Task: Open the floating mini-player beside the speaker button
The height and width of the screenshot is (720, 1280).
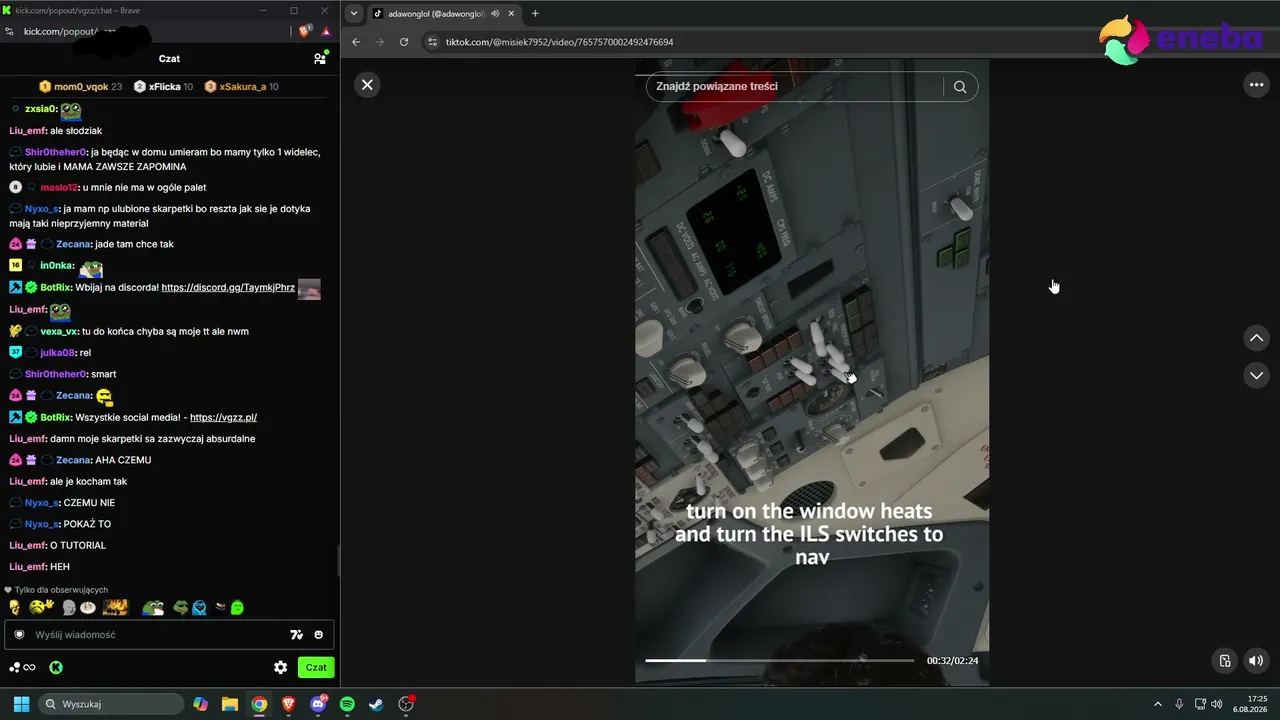Action: tap(1224, 660)
